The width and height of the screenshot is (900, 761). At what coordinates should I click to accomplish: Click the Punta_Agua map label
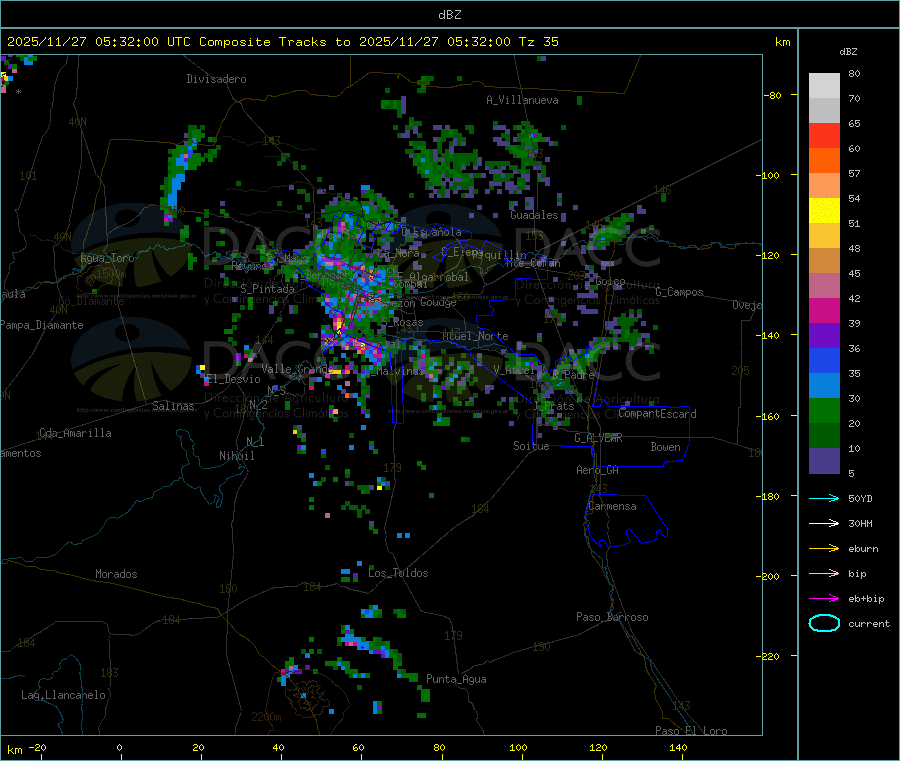tap(456, 679)
